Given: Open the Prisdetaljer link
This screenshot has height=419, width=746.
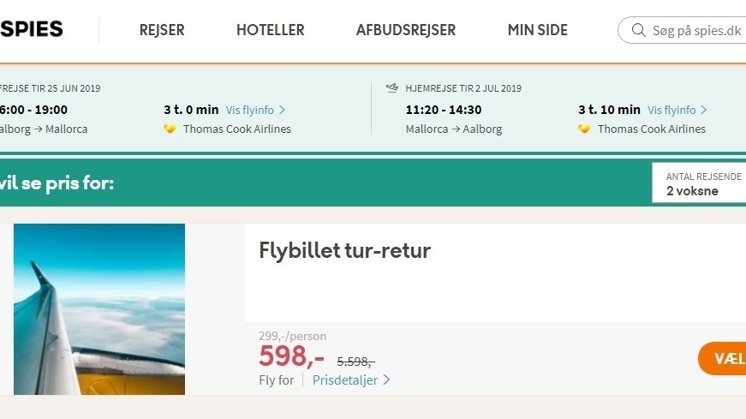Looking at the screenshot, I should (344, 380).
